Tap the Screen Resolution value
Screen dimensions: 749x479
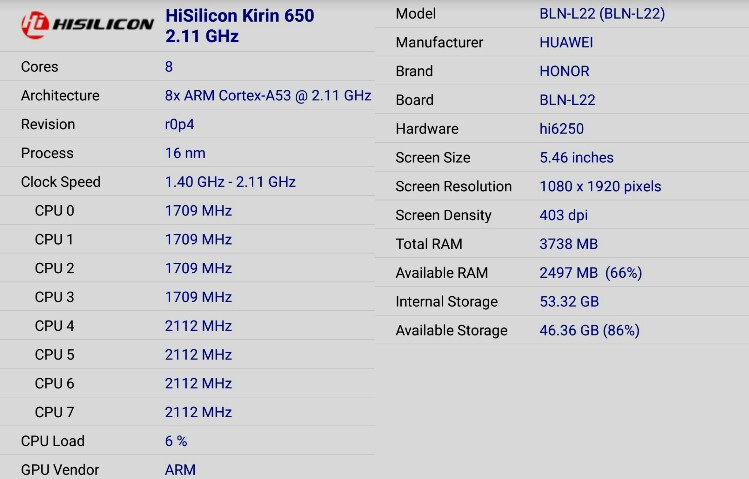pos(600,186)
